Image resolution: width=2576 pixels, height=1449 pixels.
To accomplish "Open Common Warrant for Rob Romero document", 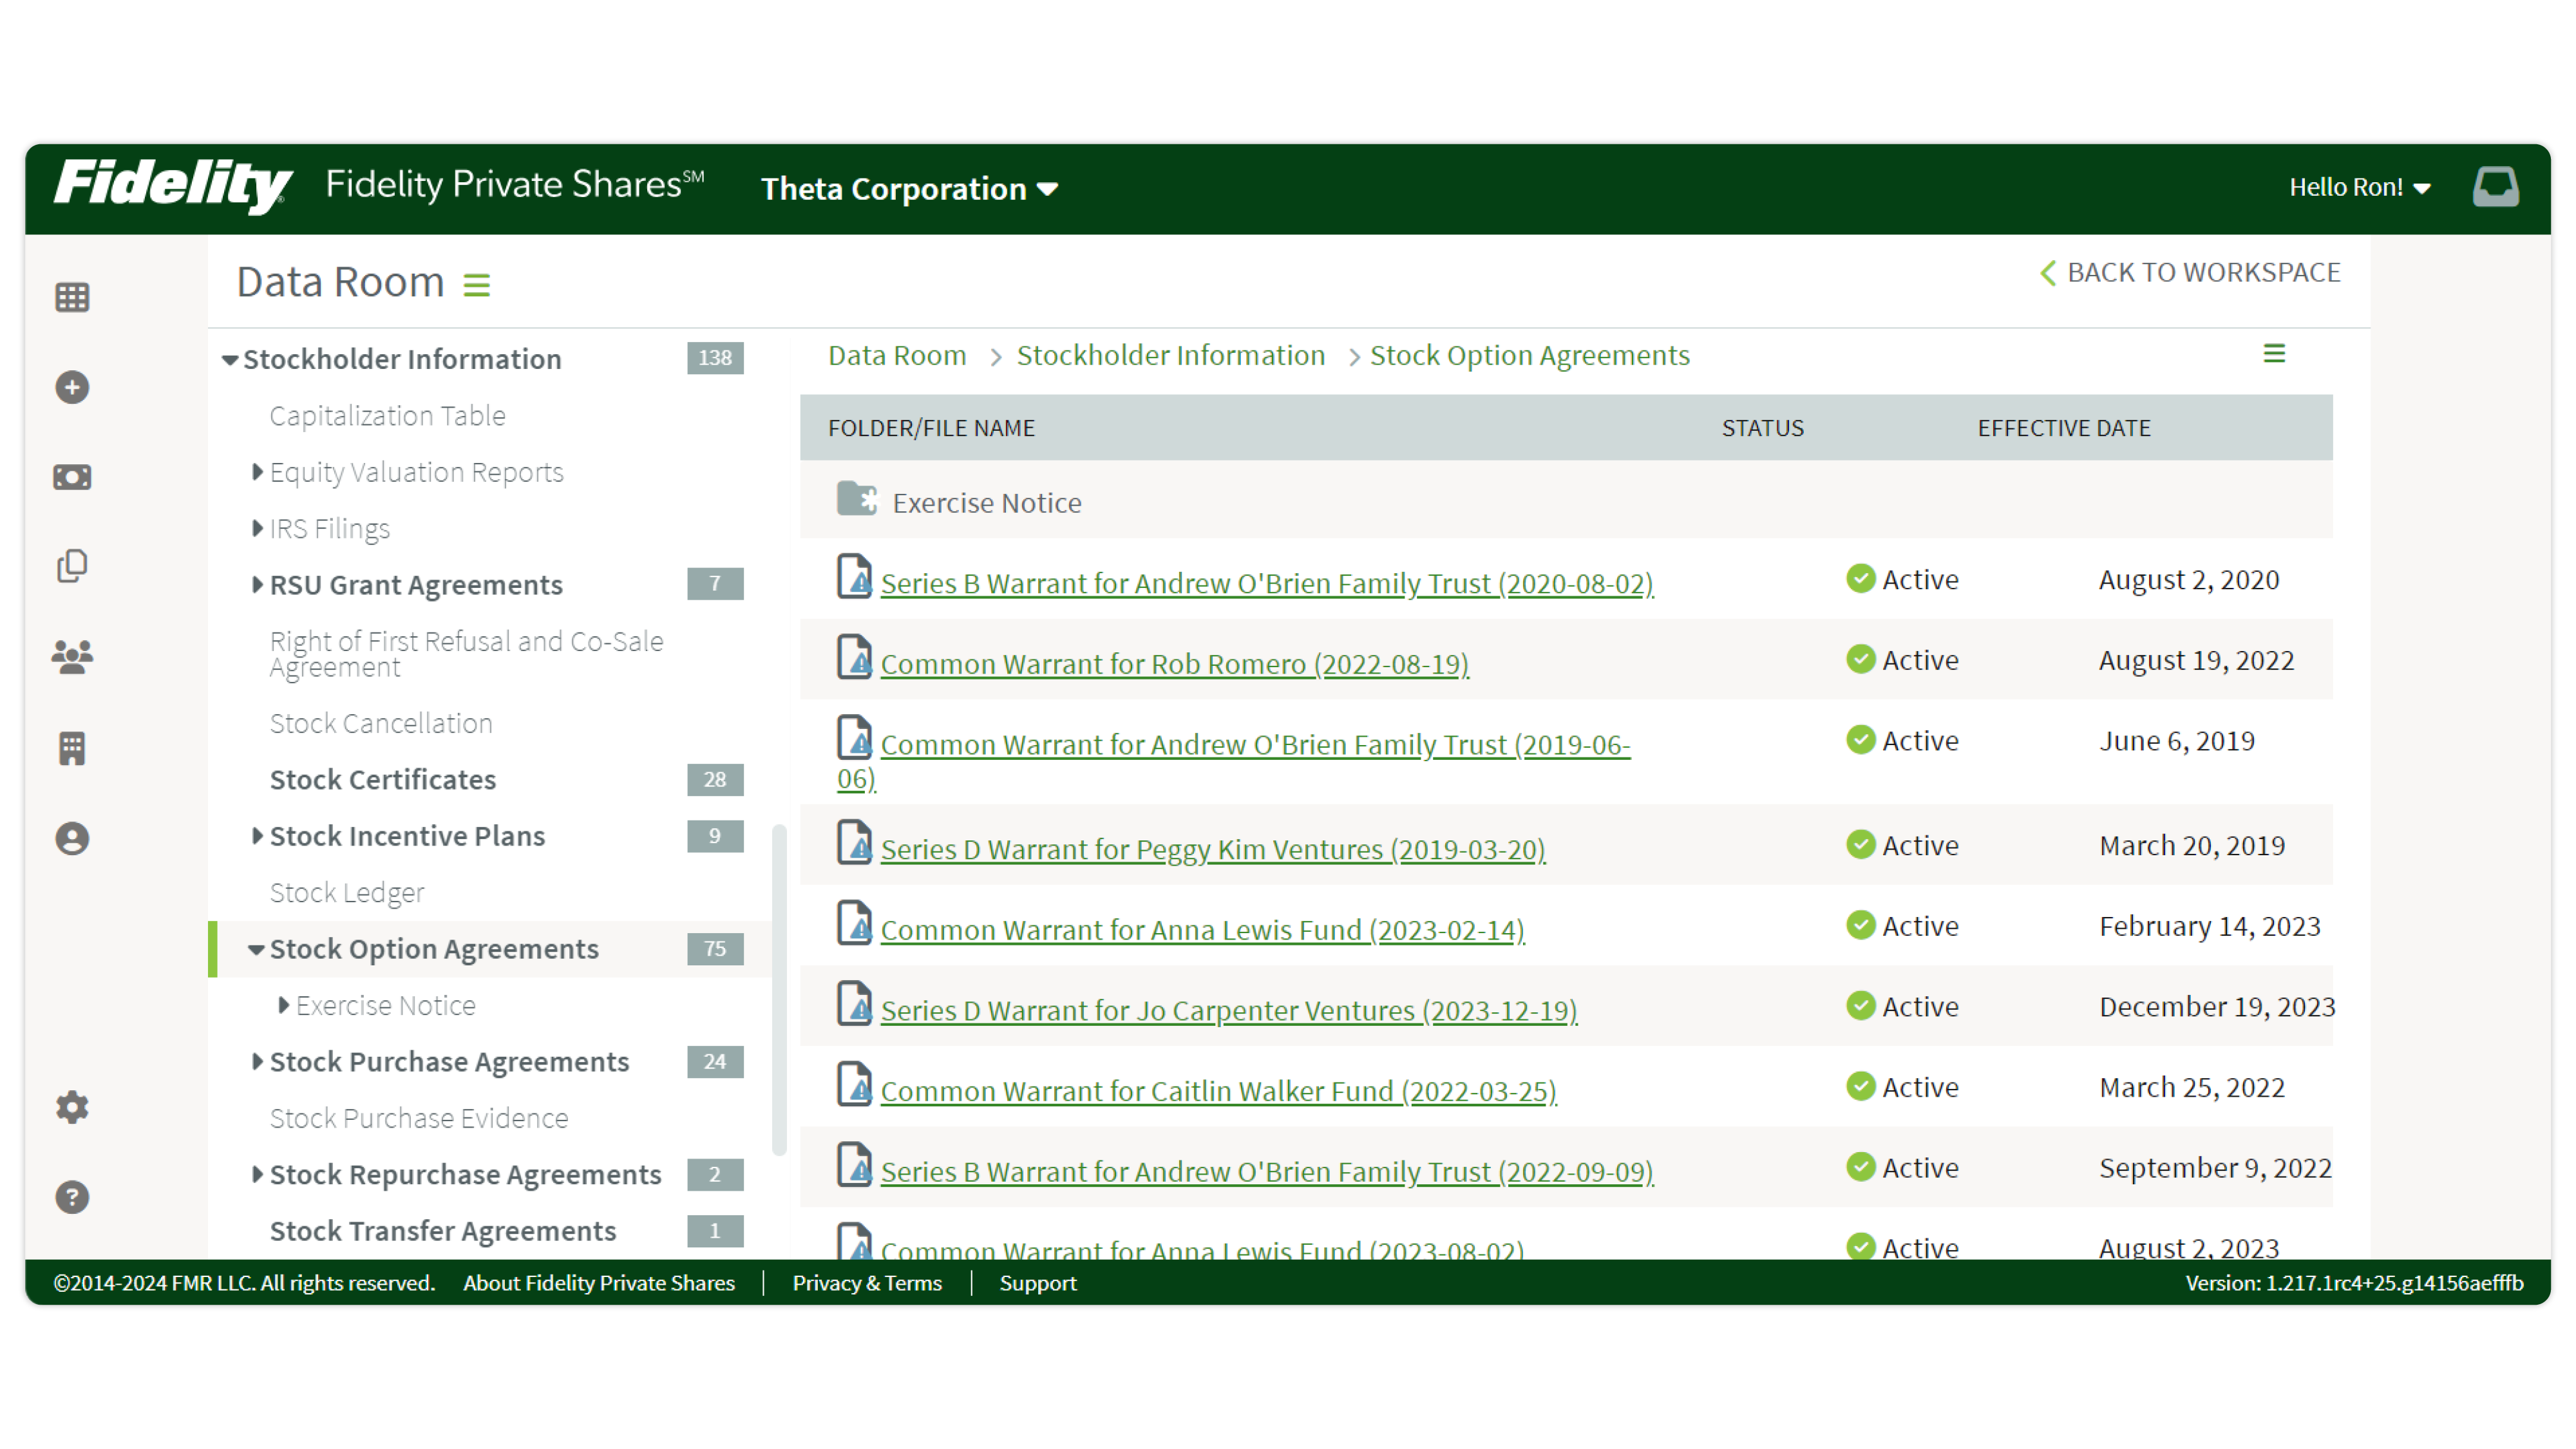I will click(1174, 663).
